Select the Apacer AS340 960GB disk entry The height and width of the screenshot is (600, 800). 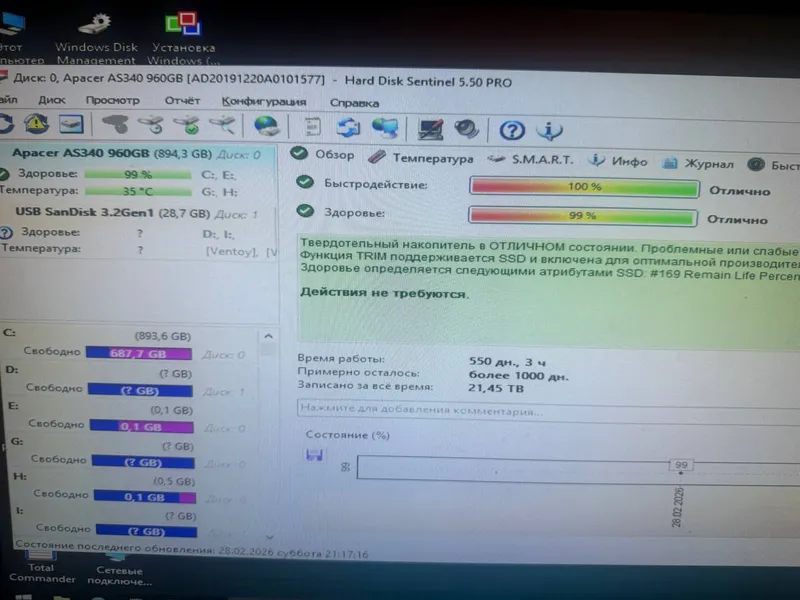tap(136, 153)
